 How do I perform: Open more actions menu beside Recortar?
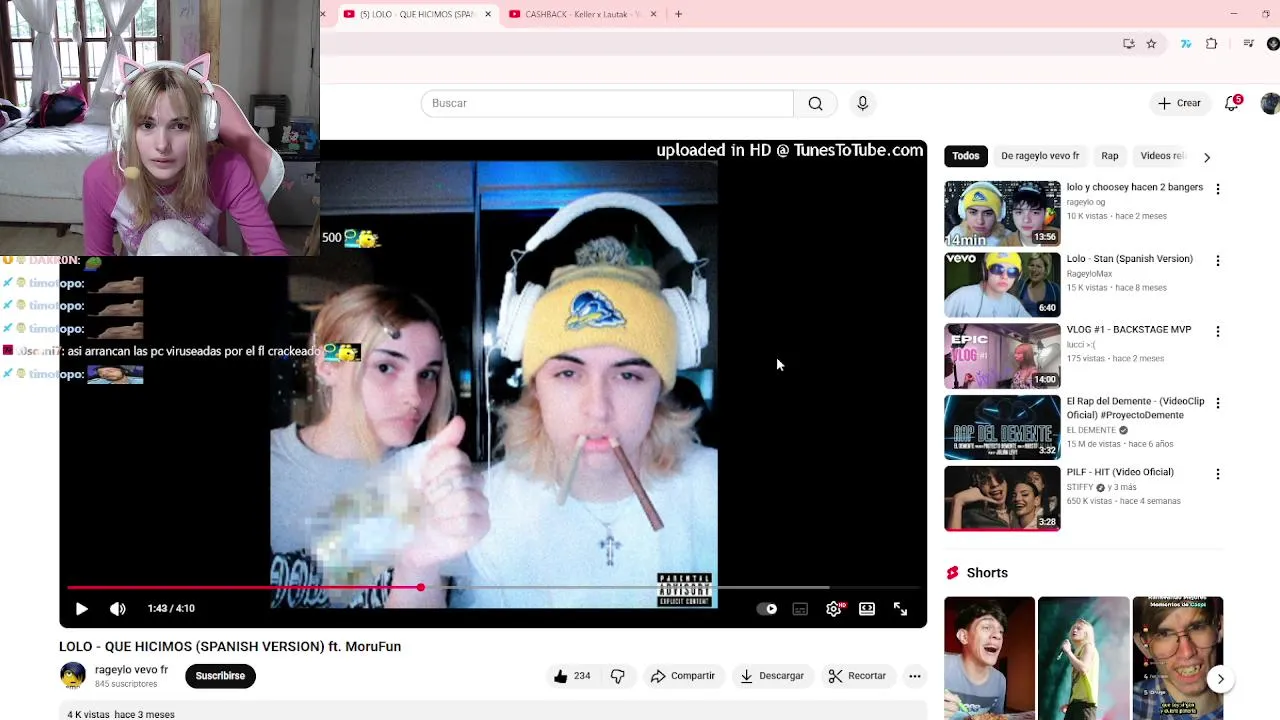(914, 676)
